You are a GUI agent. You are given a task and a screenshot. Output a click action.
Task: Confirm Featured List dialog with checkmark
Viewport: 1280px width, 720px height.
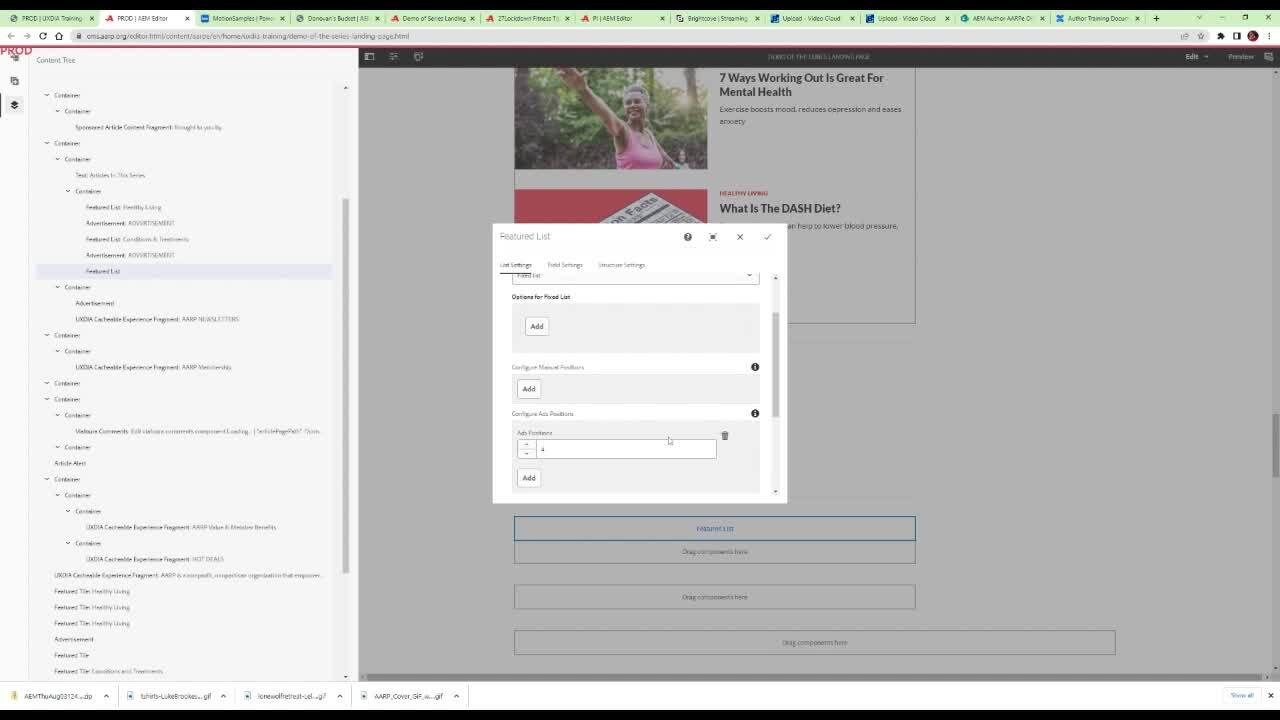(767, 237)
